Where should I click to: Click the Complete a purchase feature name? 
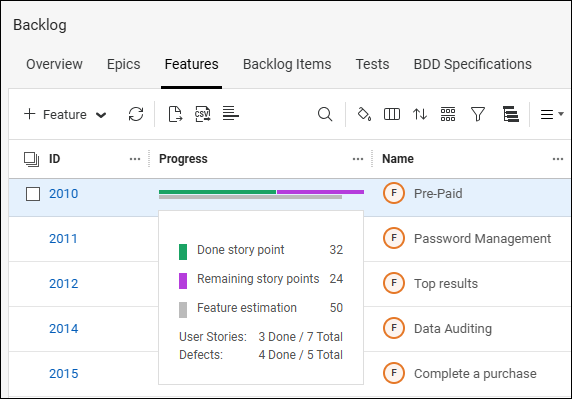(475, 373)
